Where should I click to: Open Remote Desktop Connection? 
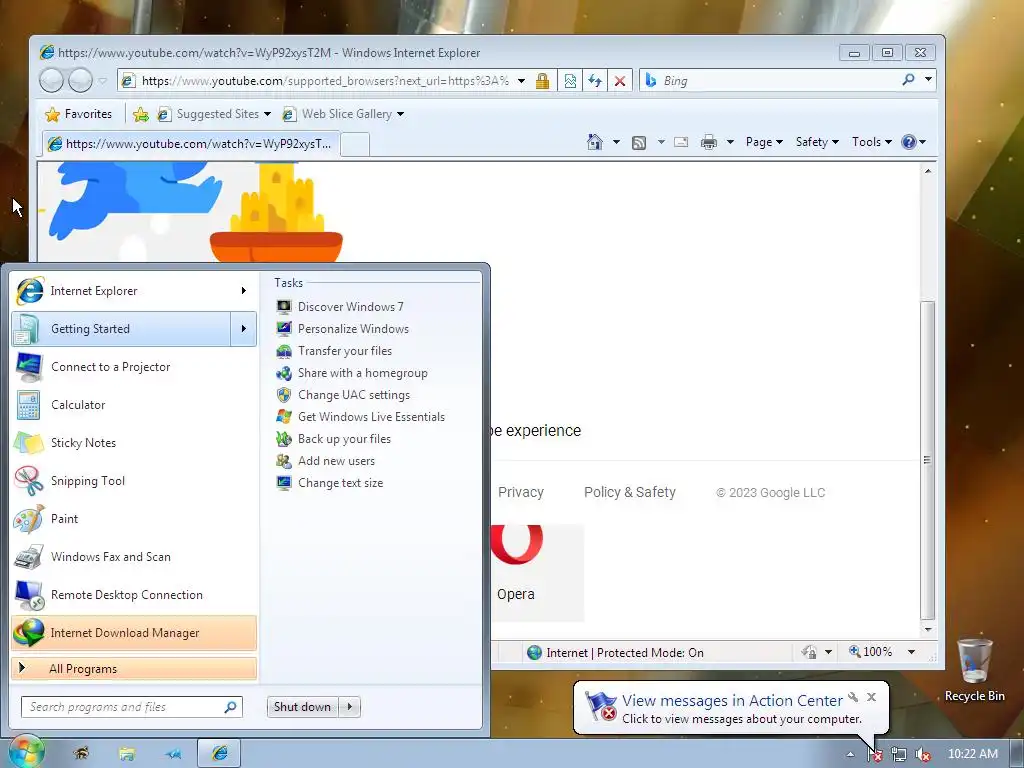point(134,594)
